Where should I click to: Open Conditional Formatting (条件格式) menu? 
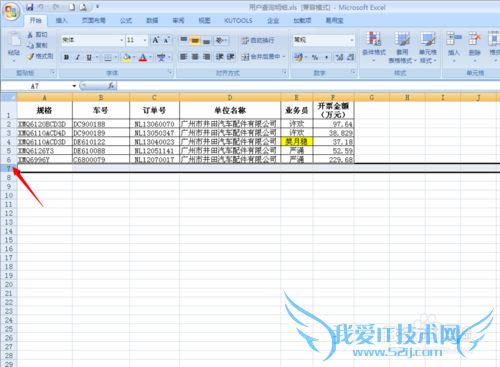(x=374, y=47)
